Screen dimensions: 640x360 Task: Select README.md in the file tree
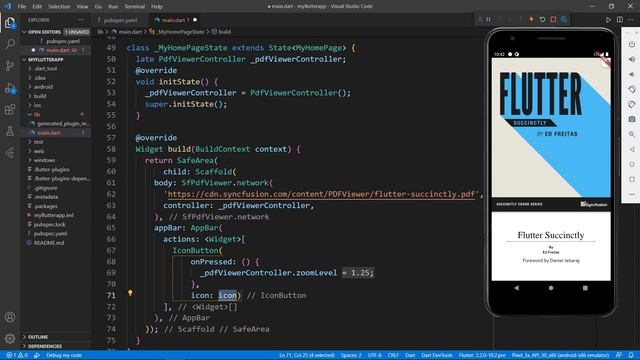pyautogui.click(x=49, y=242)
